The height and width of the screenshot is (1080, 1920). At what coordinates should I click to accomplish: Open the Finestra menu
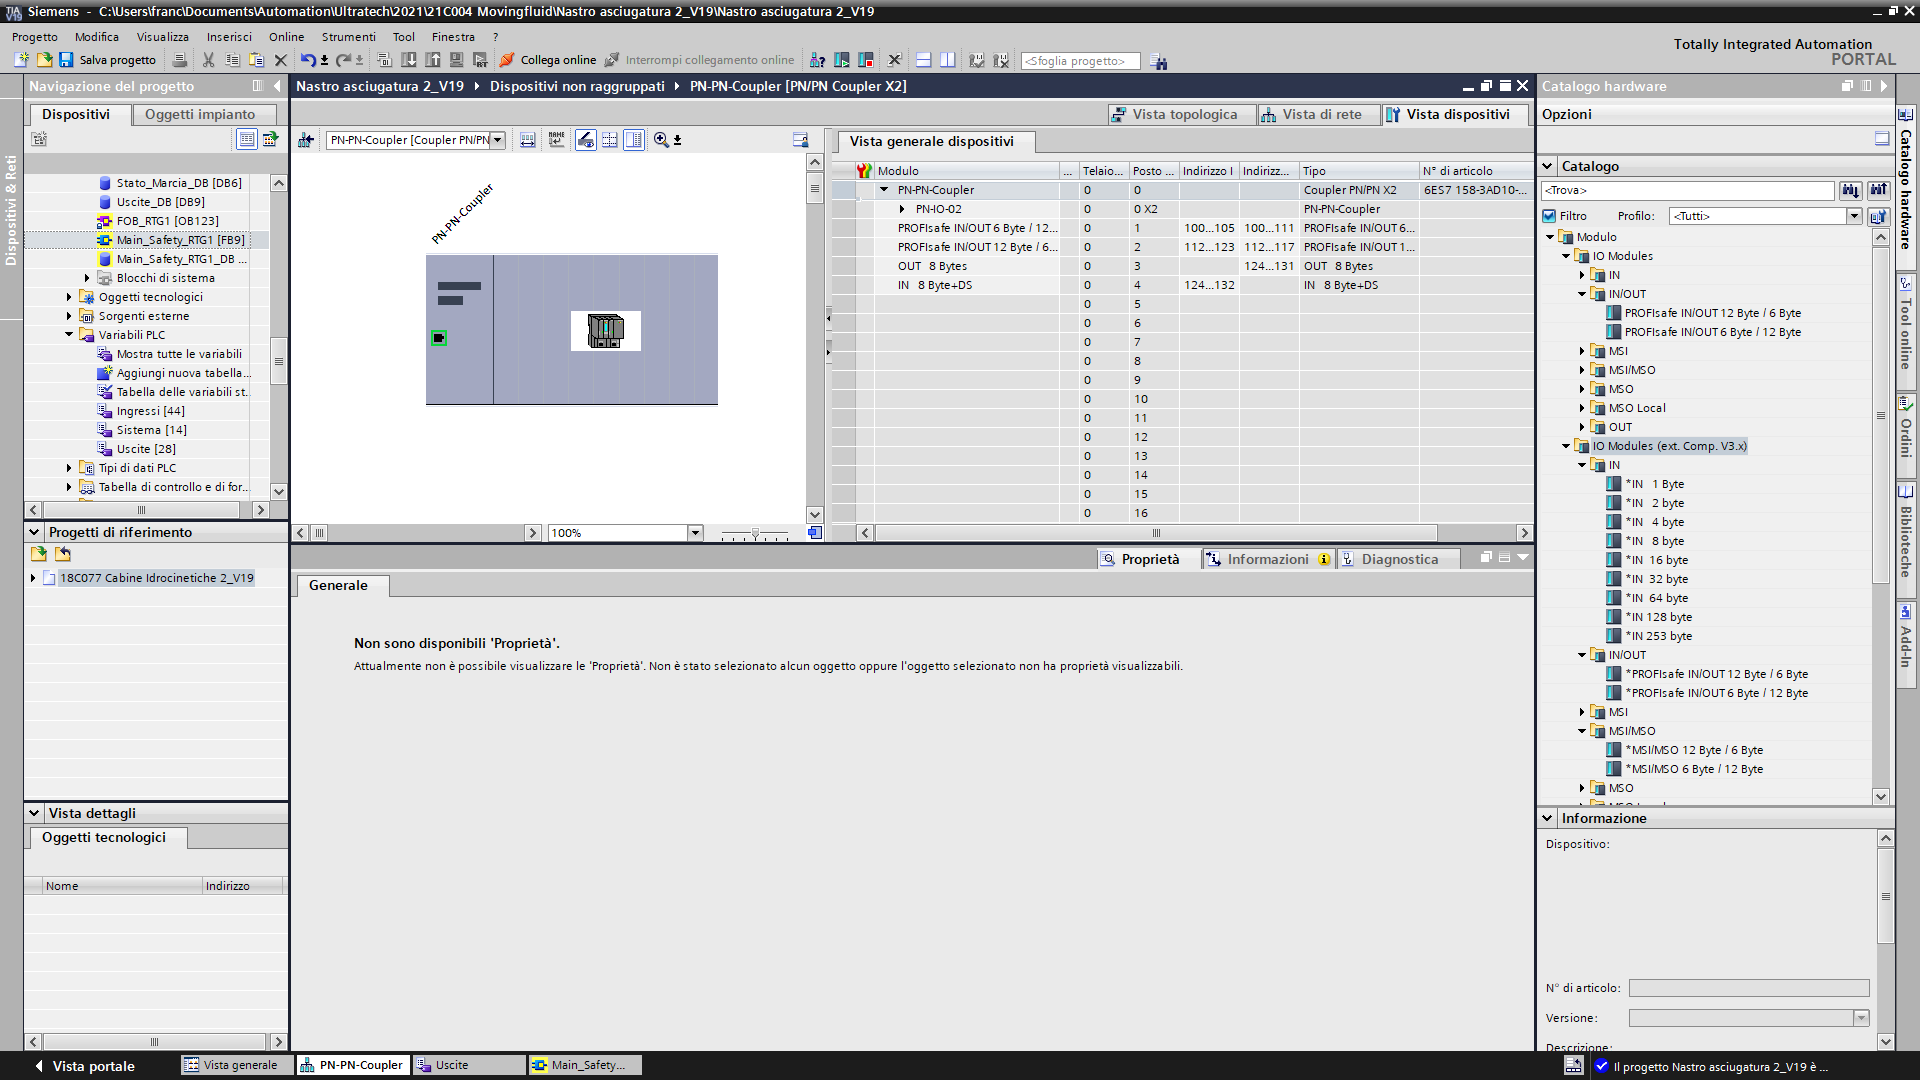pyautogui.click(x=453, y=37)
